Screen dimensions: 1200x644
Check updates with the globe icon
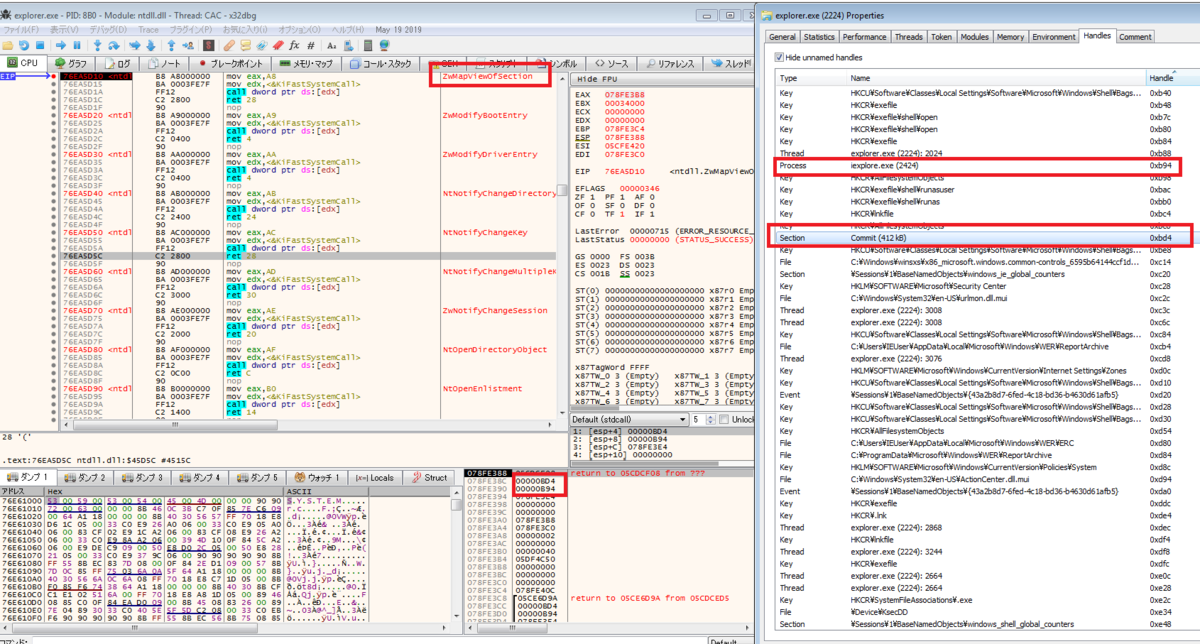click(x=382, y=45)
